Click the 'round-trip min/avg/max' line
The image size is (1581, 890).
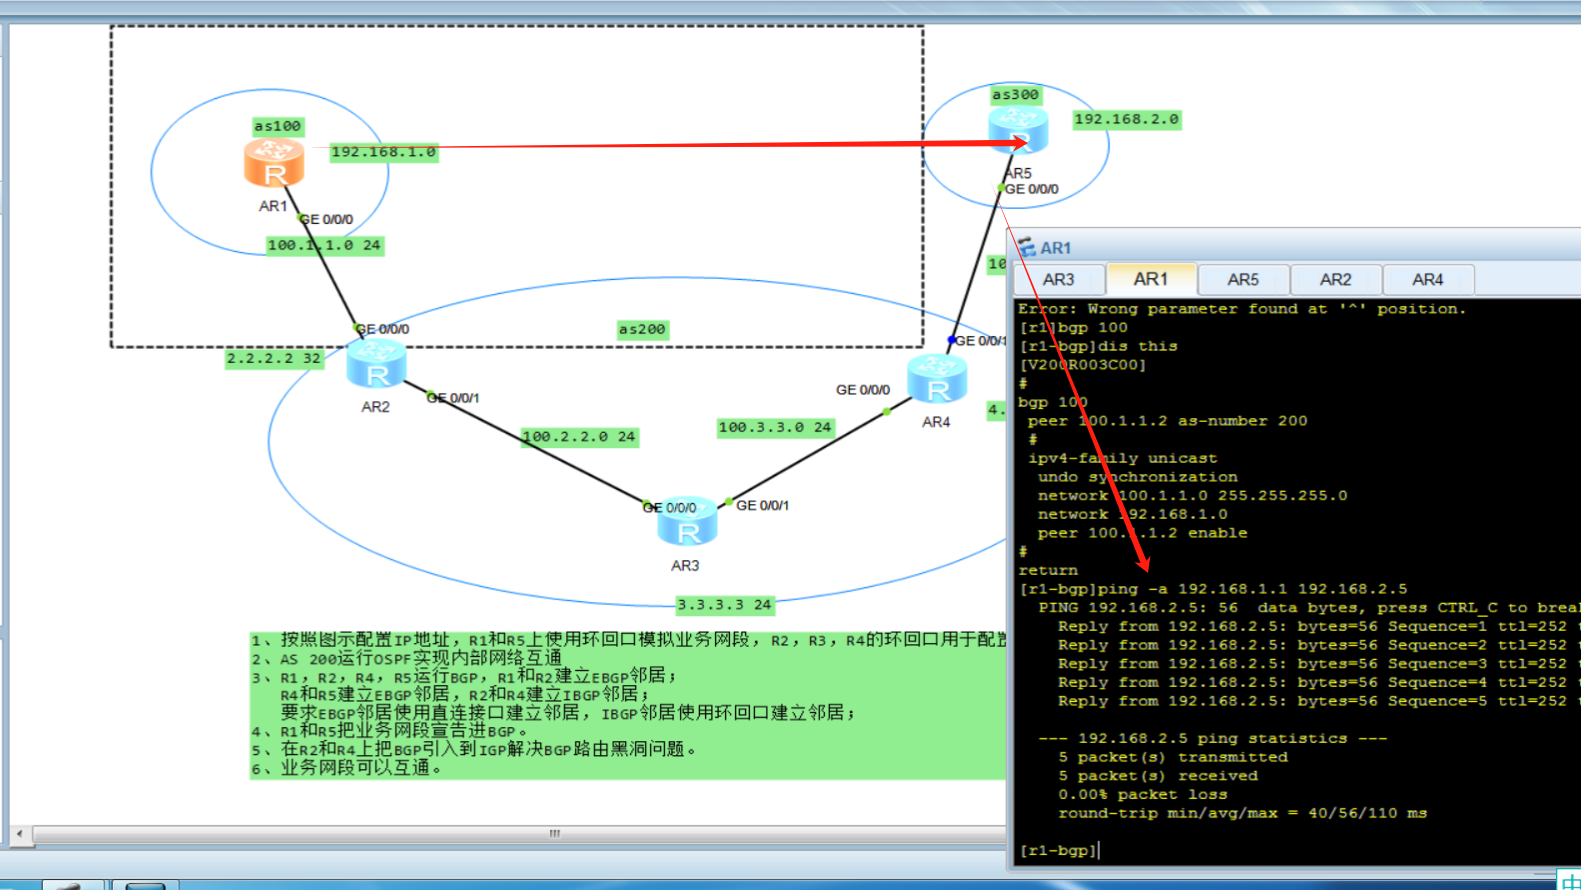[x=1243, y=813]
